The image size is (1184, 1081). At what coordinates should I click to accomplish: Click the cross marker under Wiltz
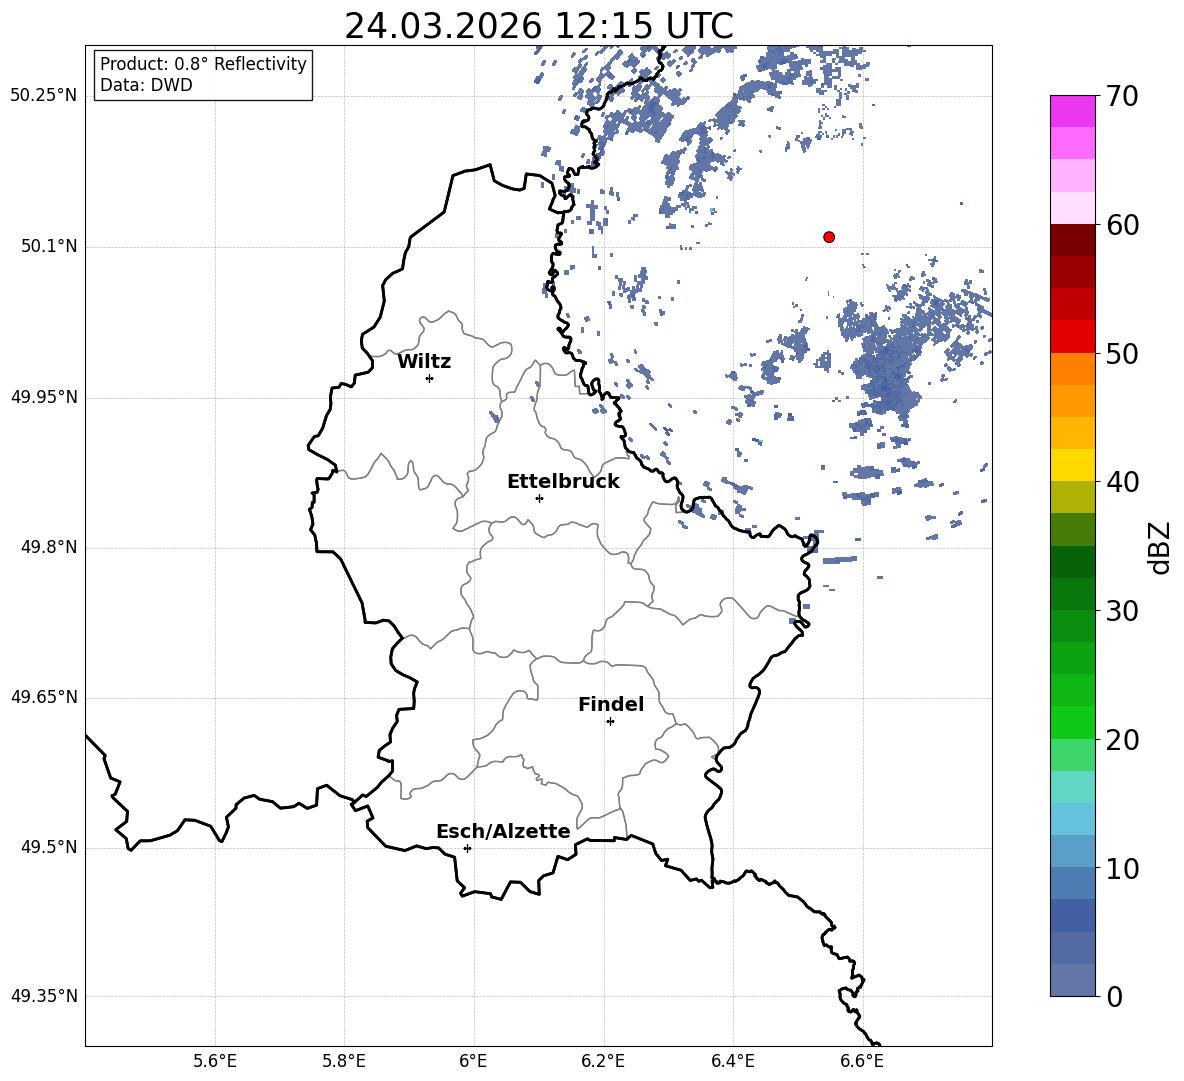pos(430,378)
